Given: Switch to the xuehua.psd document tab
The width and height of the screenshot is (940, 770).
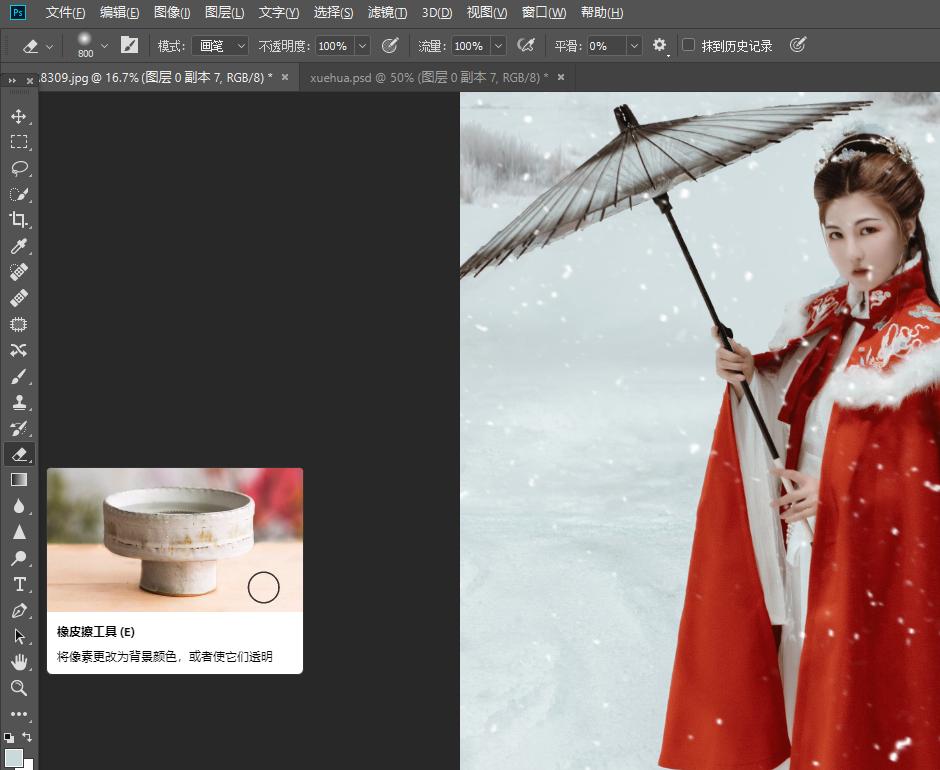Looking at the screenshot, I should coord(429,77).
